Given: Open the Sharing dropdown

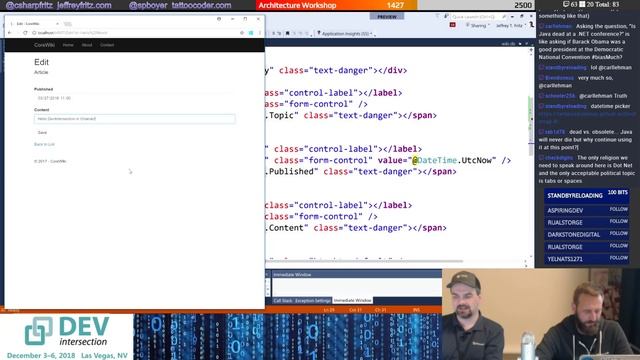Looking at the screenshot, I should 478,26.
